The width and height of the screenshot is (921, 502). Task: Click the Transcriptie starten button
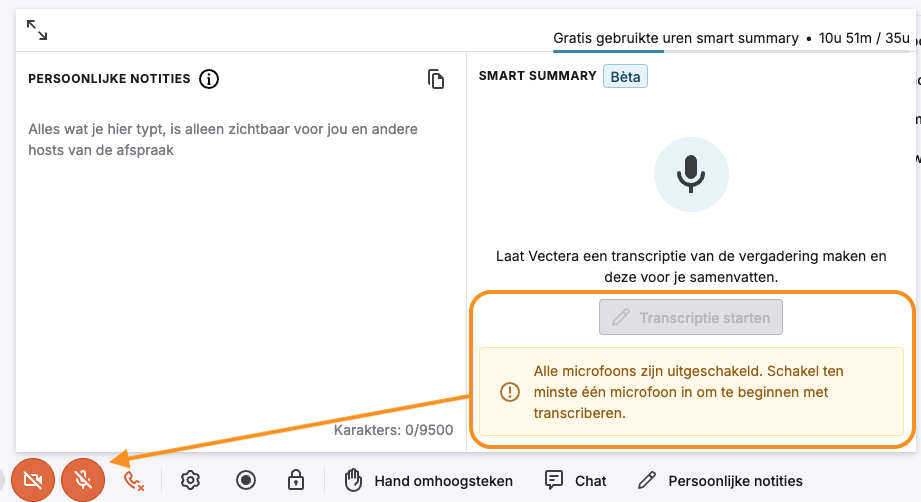691,317
